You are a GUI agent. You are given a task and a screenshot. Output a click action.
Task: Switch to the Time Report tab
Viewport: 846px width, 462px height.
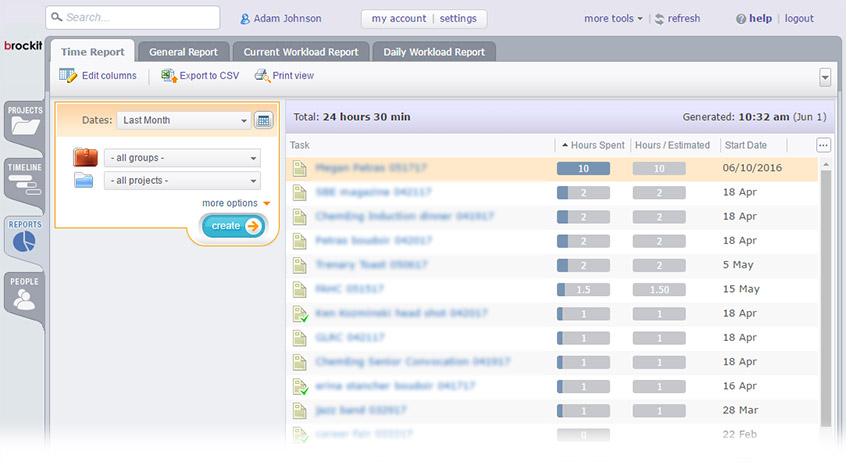point(93,52)
